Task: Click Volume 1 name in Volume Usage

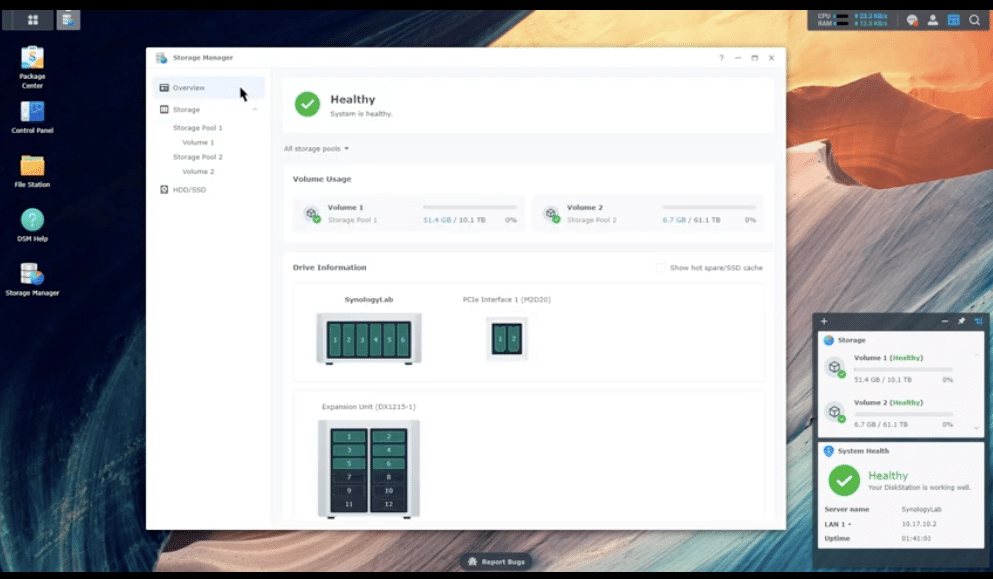Action: click(345, 208)
